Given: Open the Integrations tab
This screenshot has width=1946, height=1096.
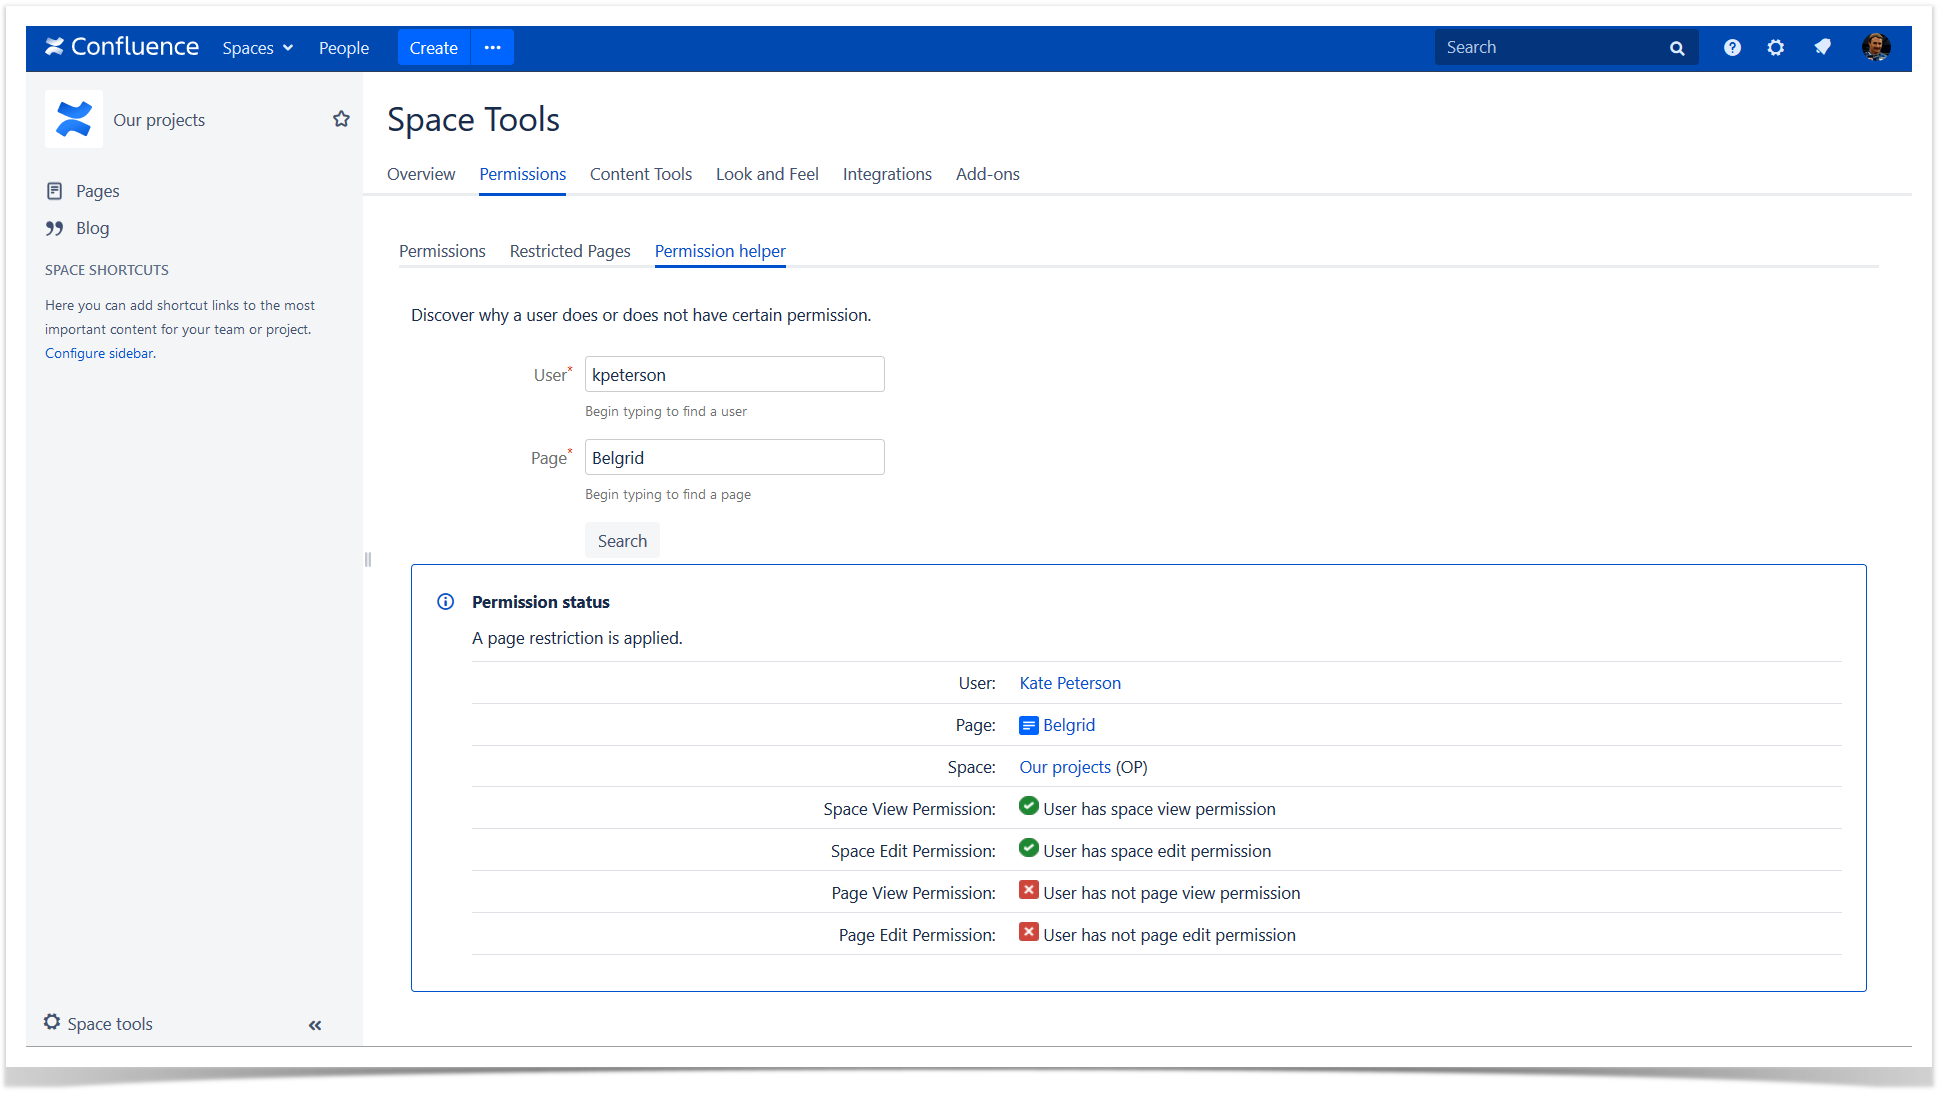Looking at the screenshot, I should 887,174.
